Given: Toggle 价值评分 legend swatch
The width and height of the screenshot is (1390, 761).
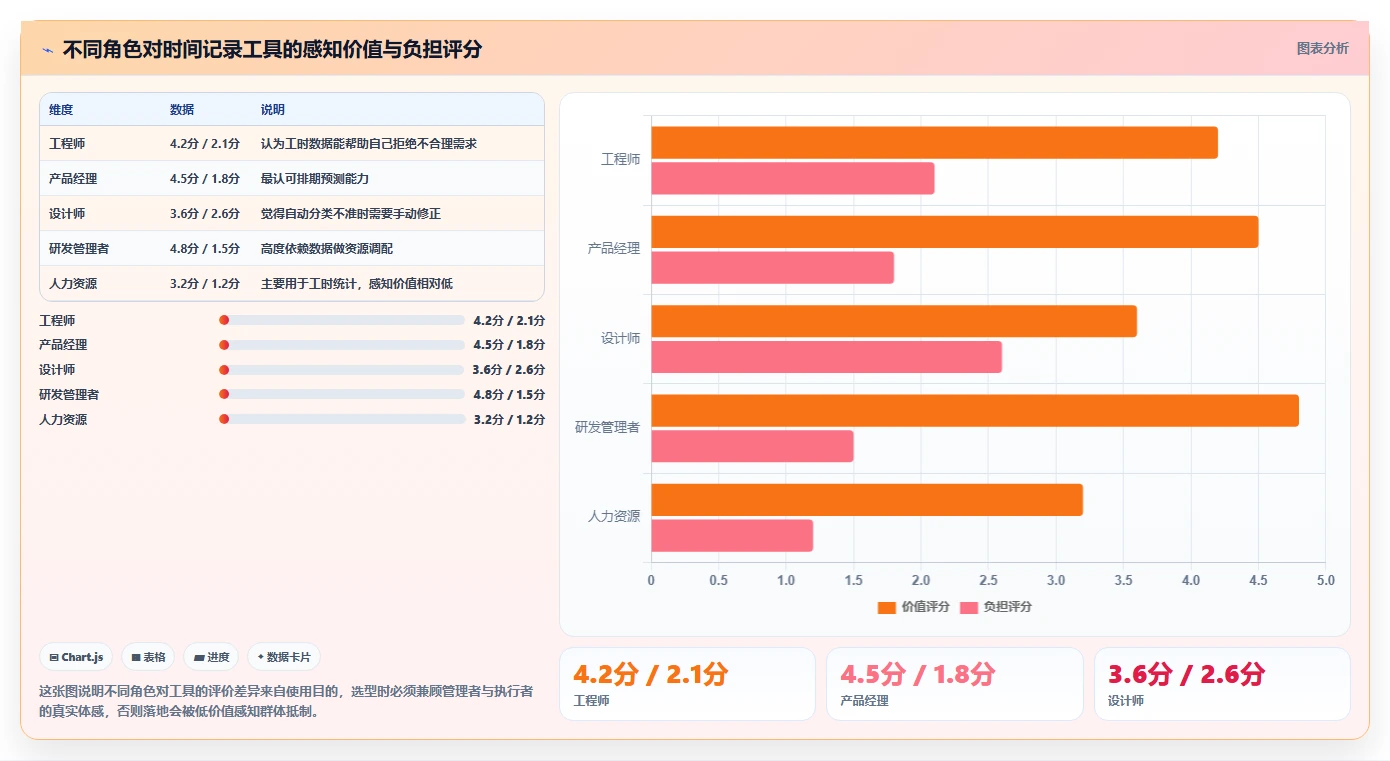Looking at the screenshot, I should 887,607.
